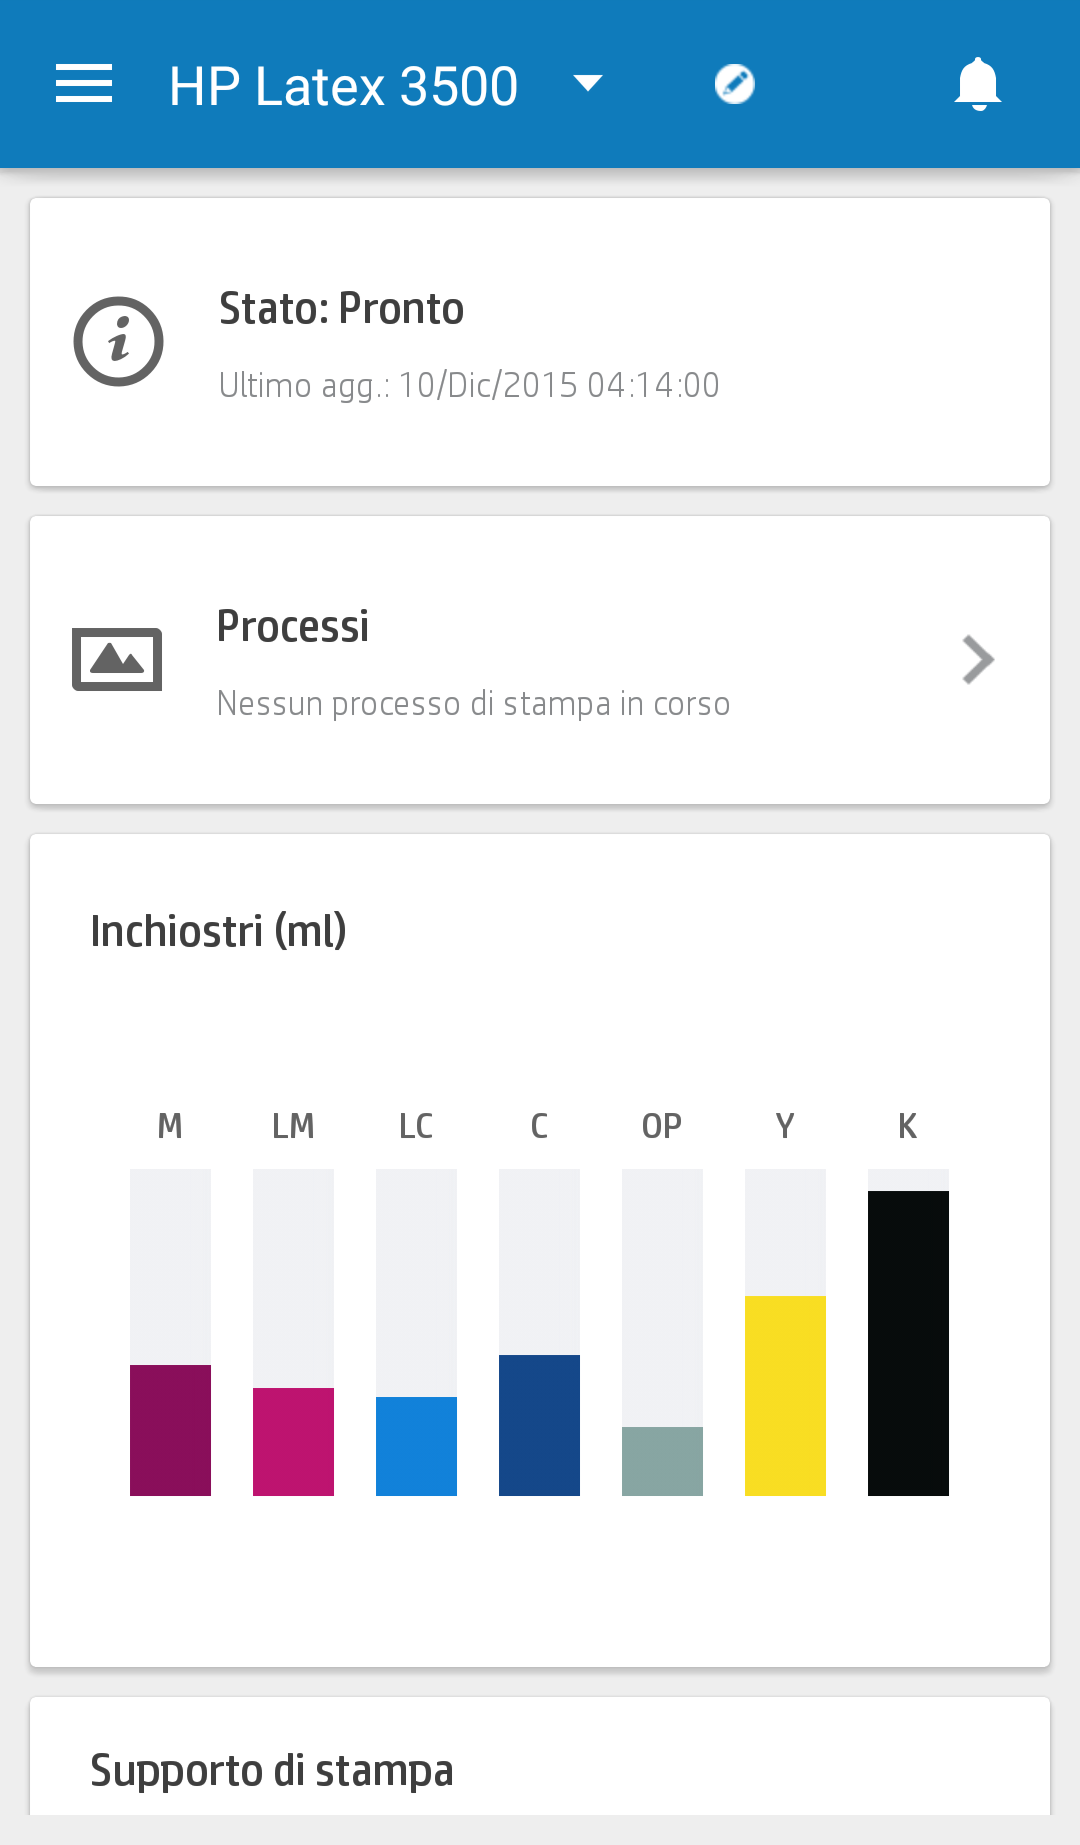Tap the Inchiostri (ml) card heading

tap(218, 931)
